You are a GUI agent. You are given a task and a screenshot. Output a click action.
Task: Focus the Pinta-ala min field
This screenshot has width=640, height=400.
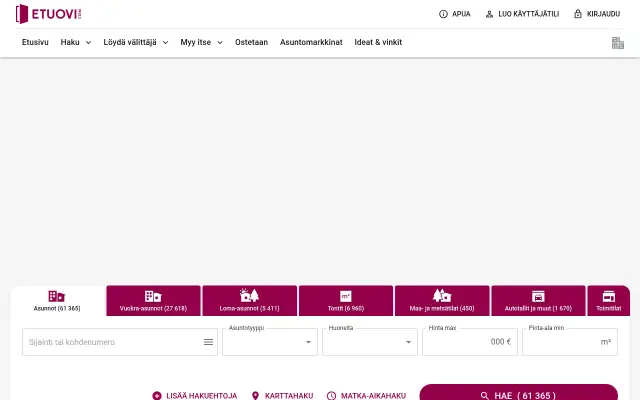570,342
